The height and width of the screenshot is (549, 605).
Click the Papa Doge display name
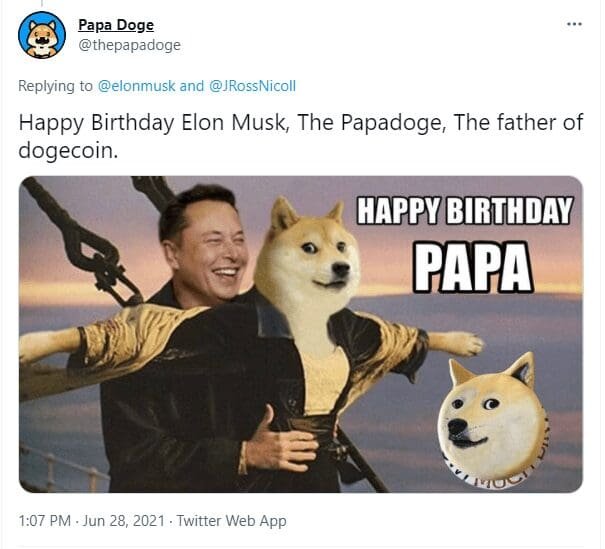tap(116, 25)
